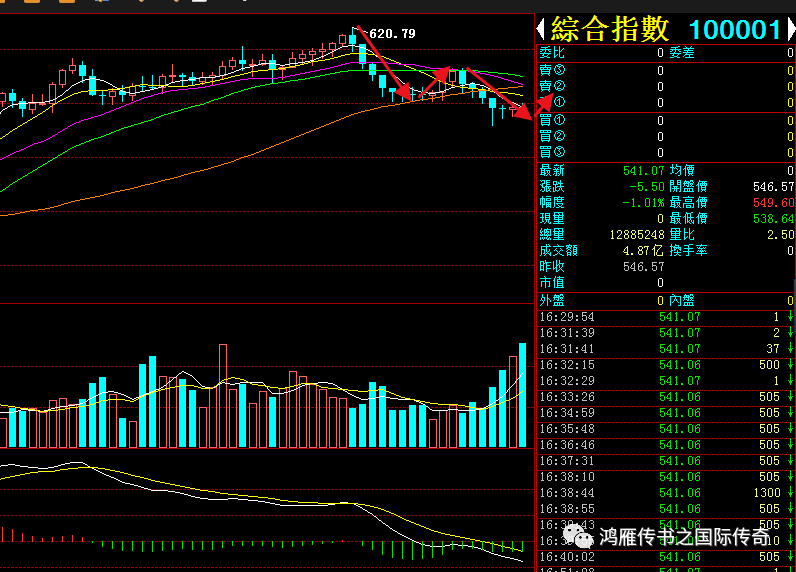
Task: Click the 1300 volume in the 16:38:44 row
Action: [767, 493]
